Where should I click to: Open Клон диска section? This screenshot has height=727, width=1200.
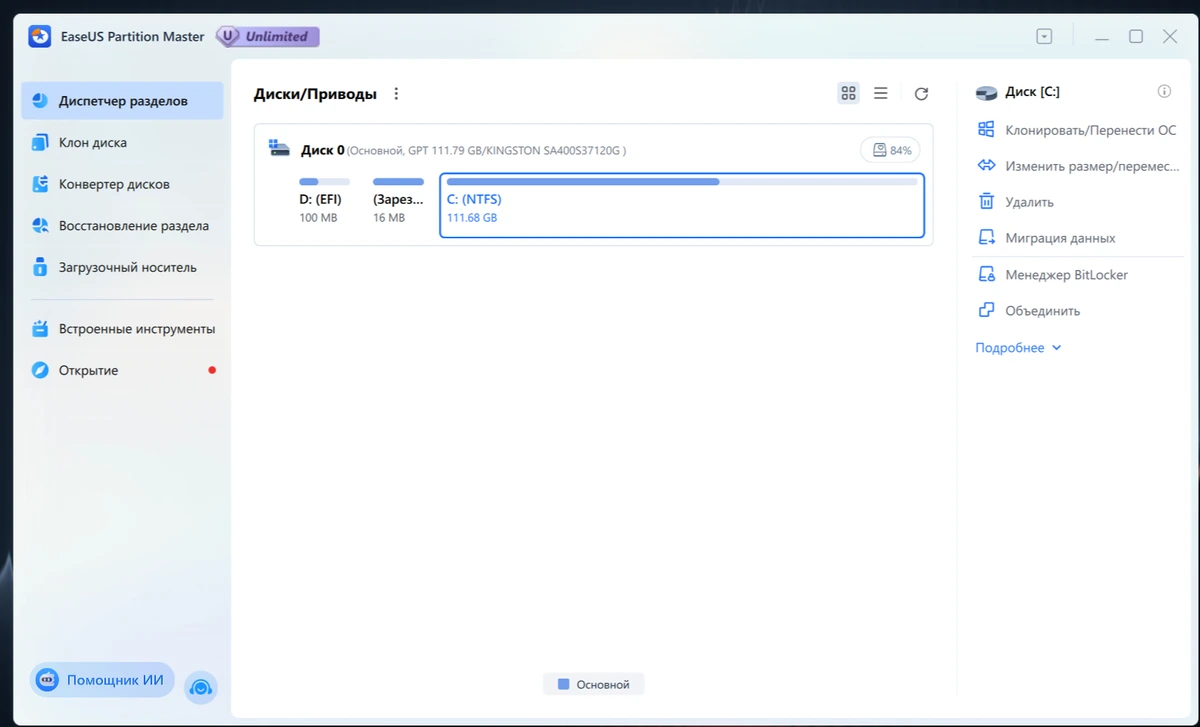[122, 143]
